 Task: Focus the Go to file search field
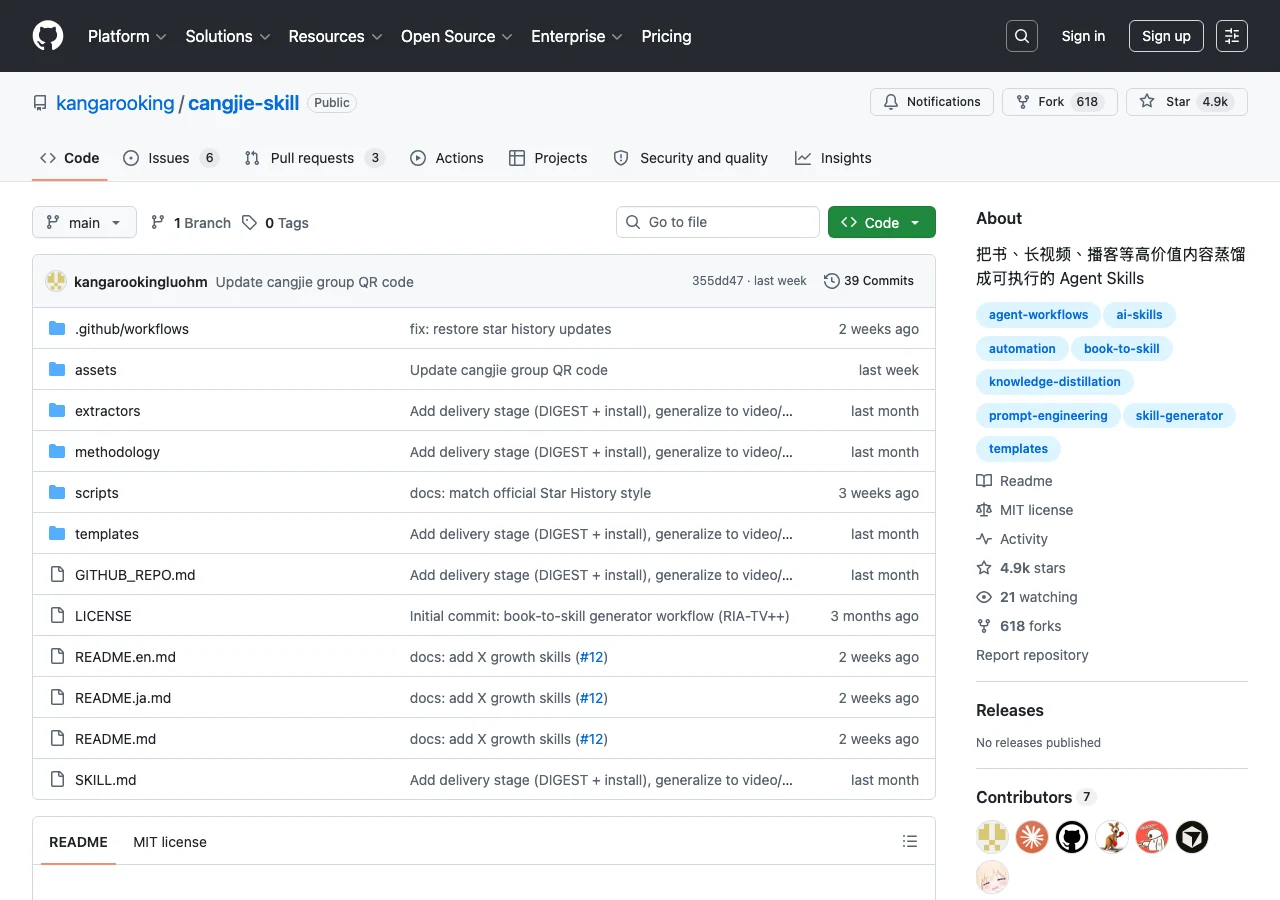[x=718, y=222]
